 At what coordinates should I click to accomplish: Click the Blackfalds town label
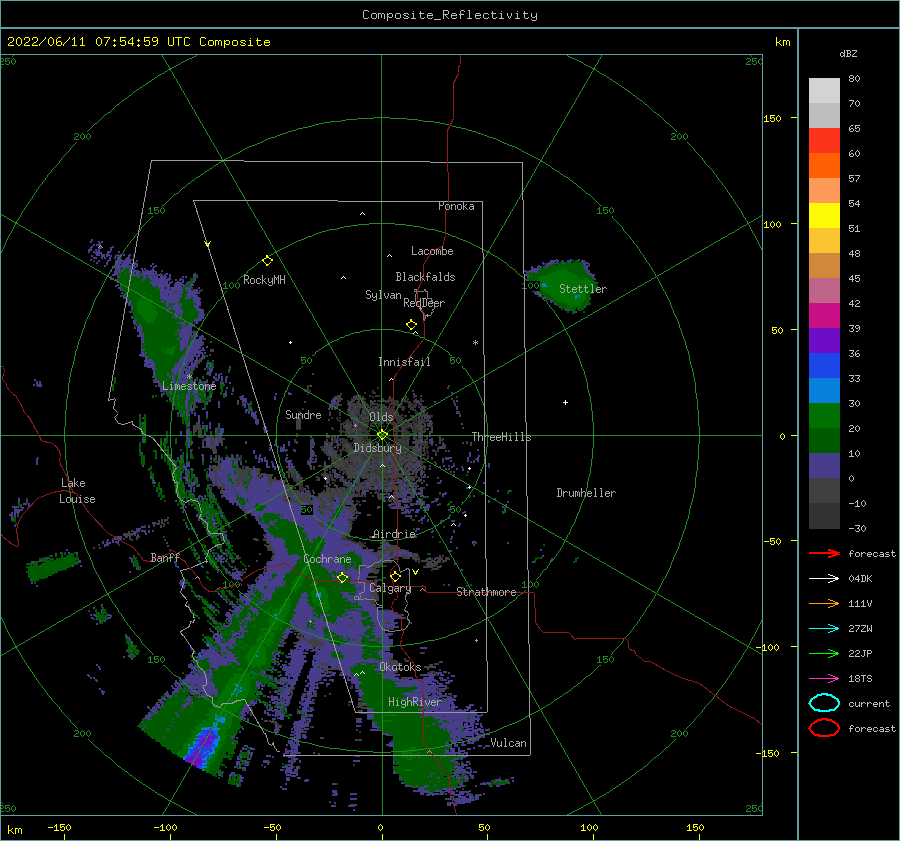click(425, 277)
